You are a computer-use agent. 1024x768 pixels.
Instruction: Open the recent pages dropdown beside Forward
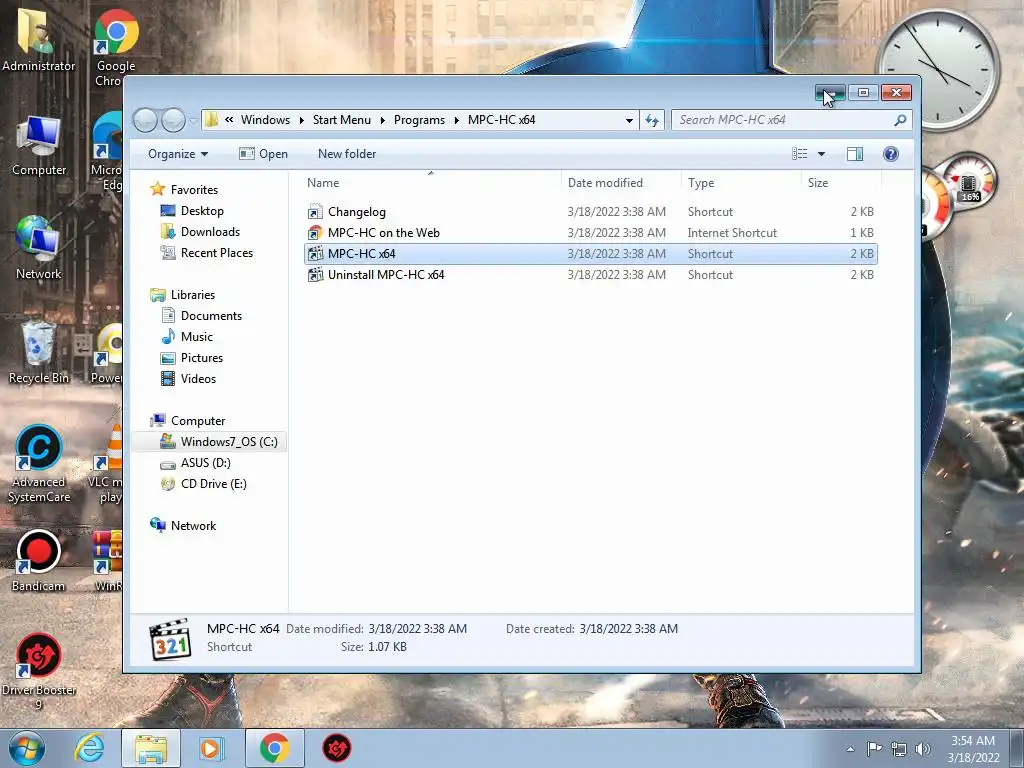pyautogui.click(x=193, y=120)
